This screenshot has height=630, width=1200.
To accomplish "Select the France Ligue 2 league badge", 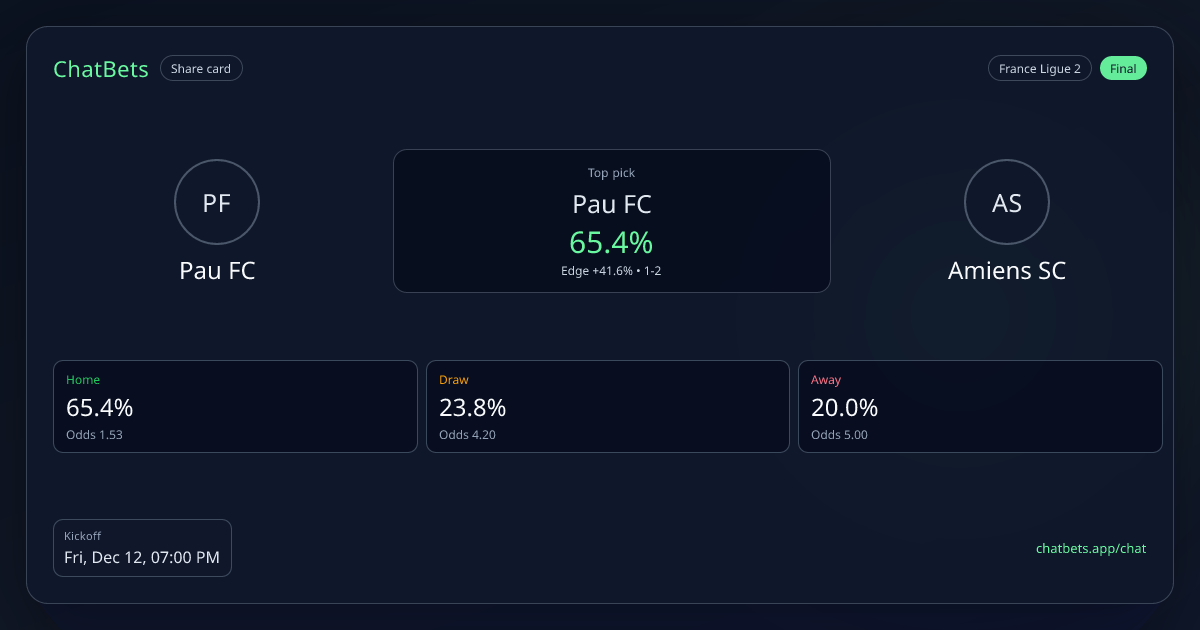I will [x=1039, y=69].
